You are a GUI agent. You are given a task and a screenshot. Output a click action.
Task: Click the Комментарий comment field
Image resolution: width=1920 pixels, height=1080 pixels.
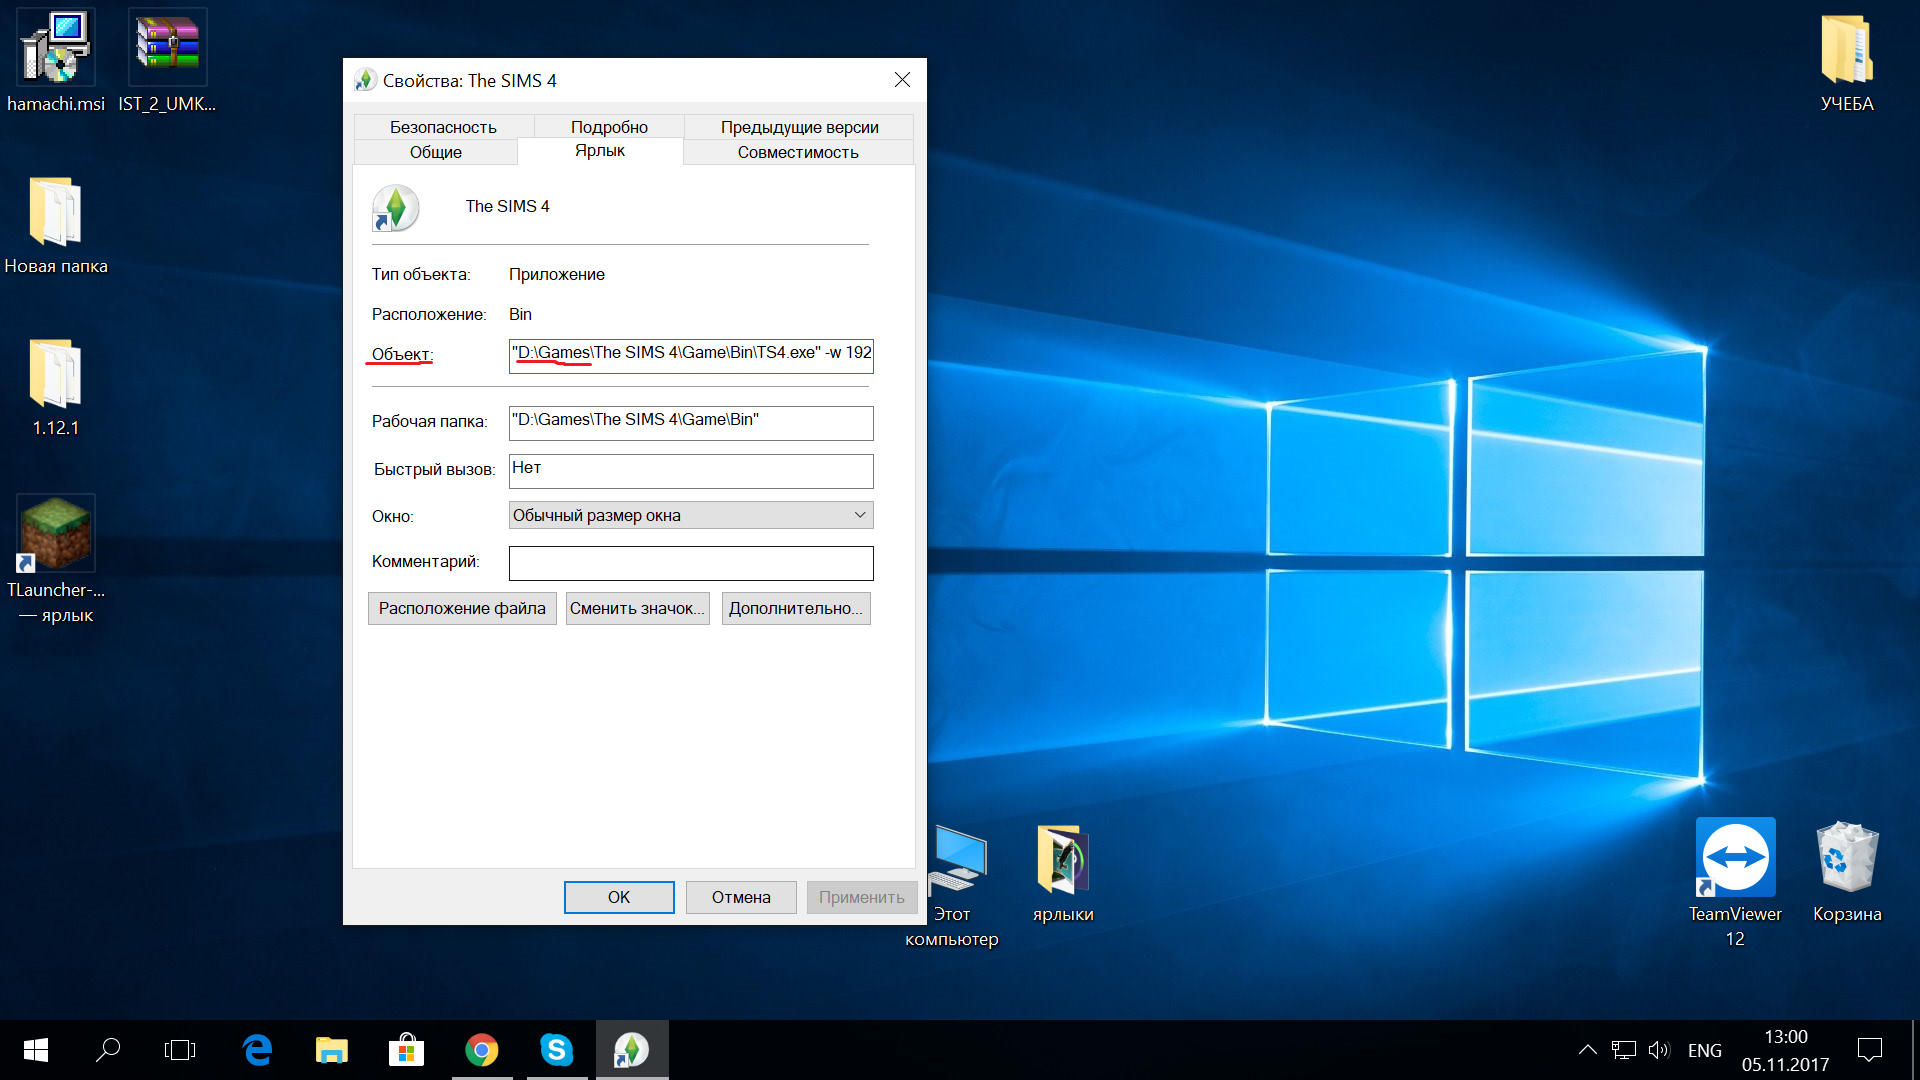[691, 563]
